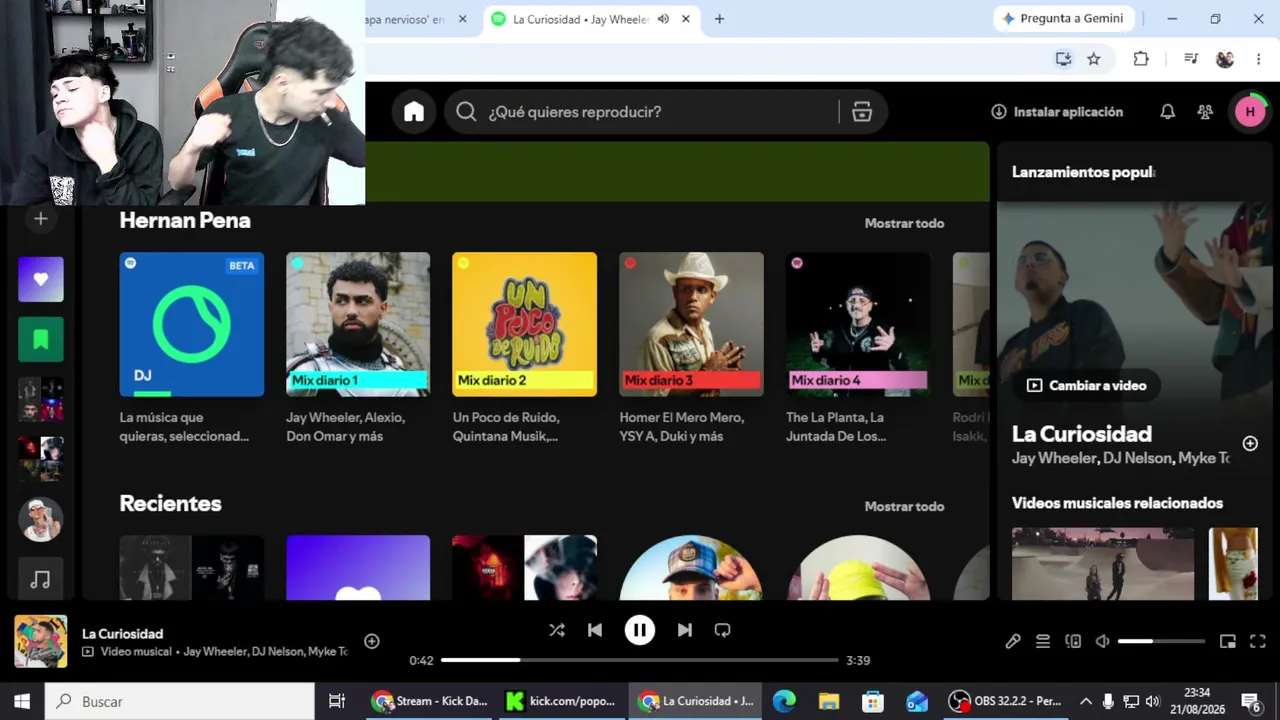Switch to the kick.com/popo... taskbar window
The width and height of the screenshot is (1280, 720).
[x=562, y=701]
